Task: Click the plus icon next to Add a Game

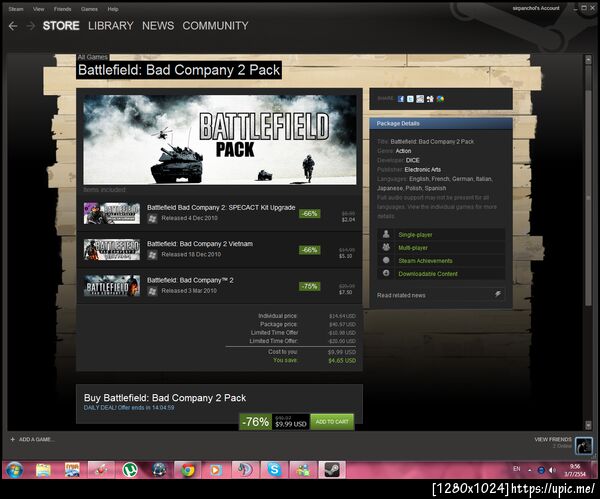Action: point(13,439)
